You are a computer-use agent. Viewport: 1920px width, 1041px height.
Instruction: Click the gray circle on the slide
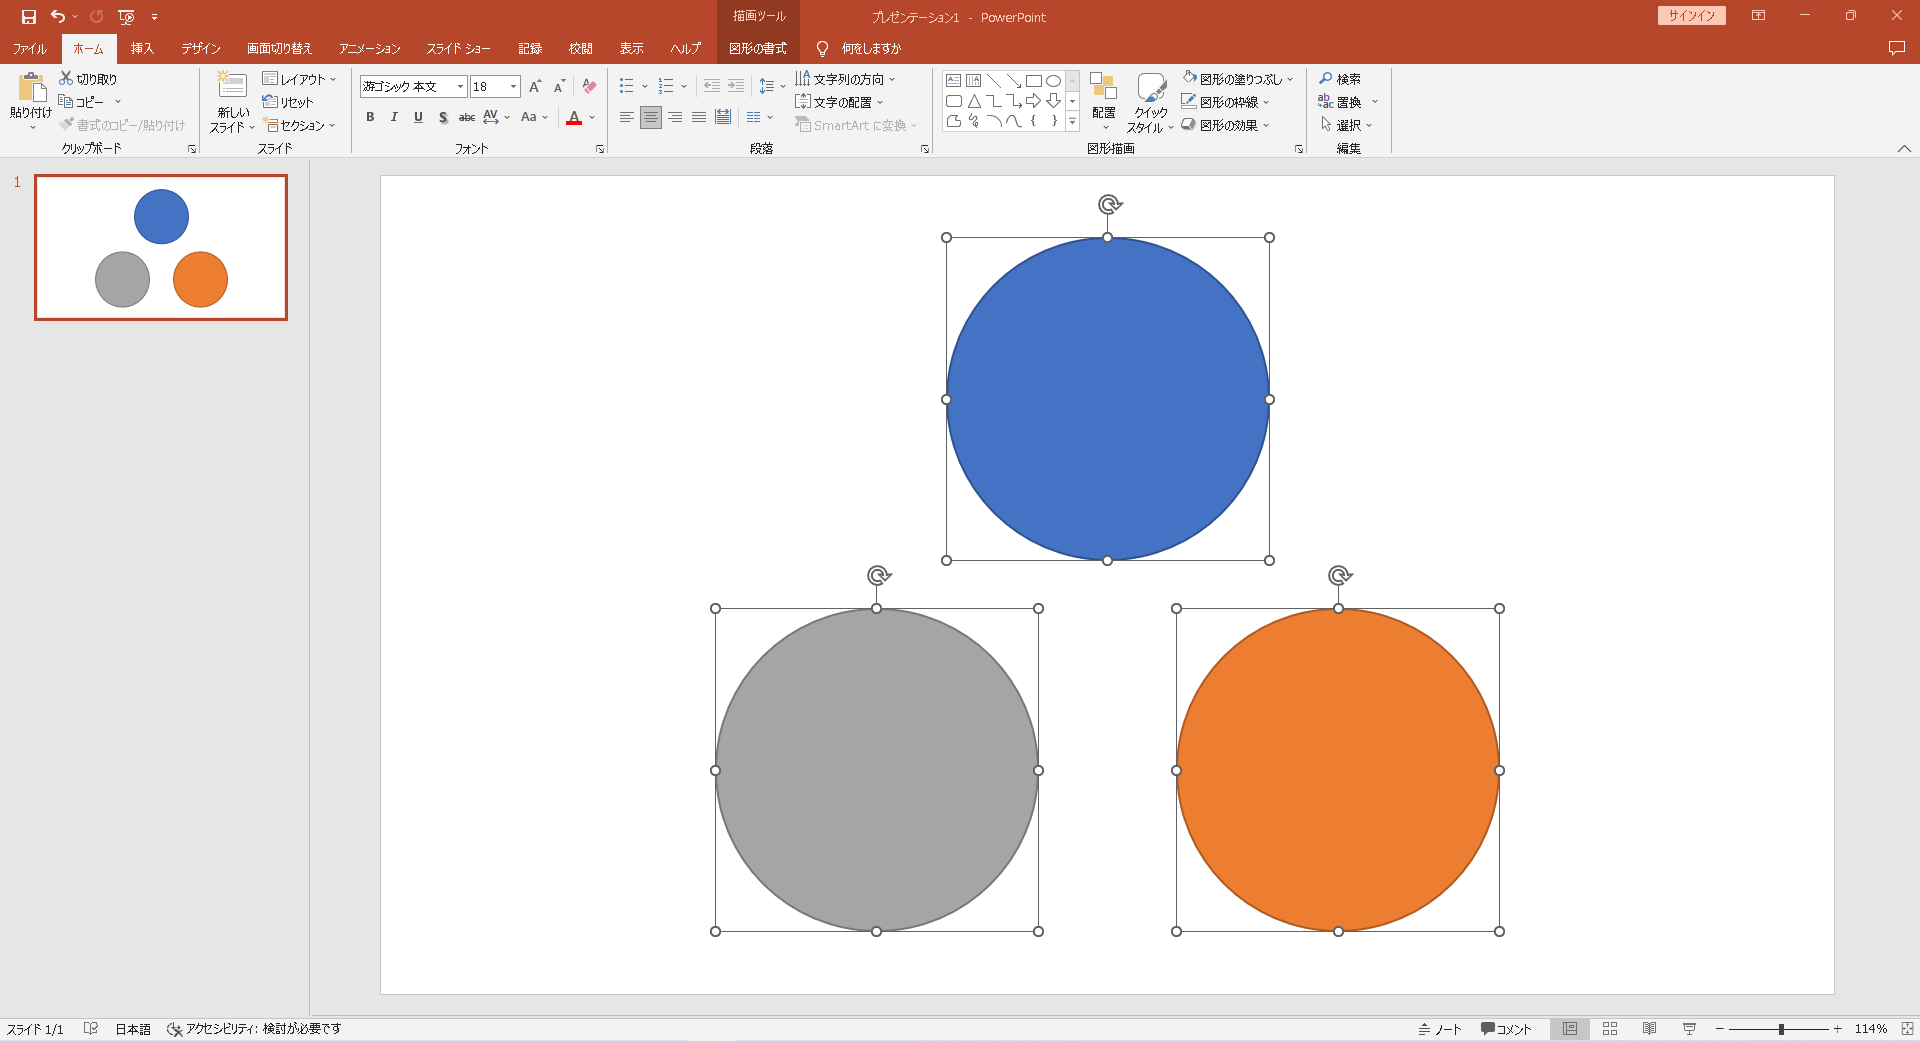[x=877, y=770]
